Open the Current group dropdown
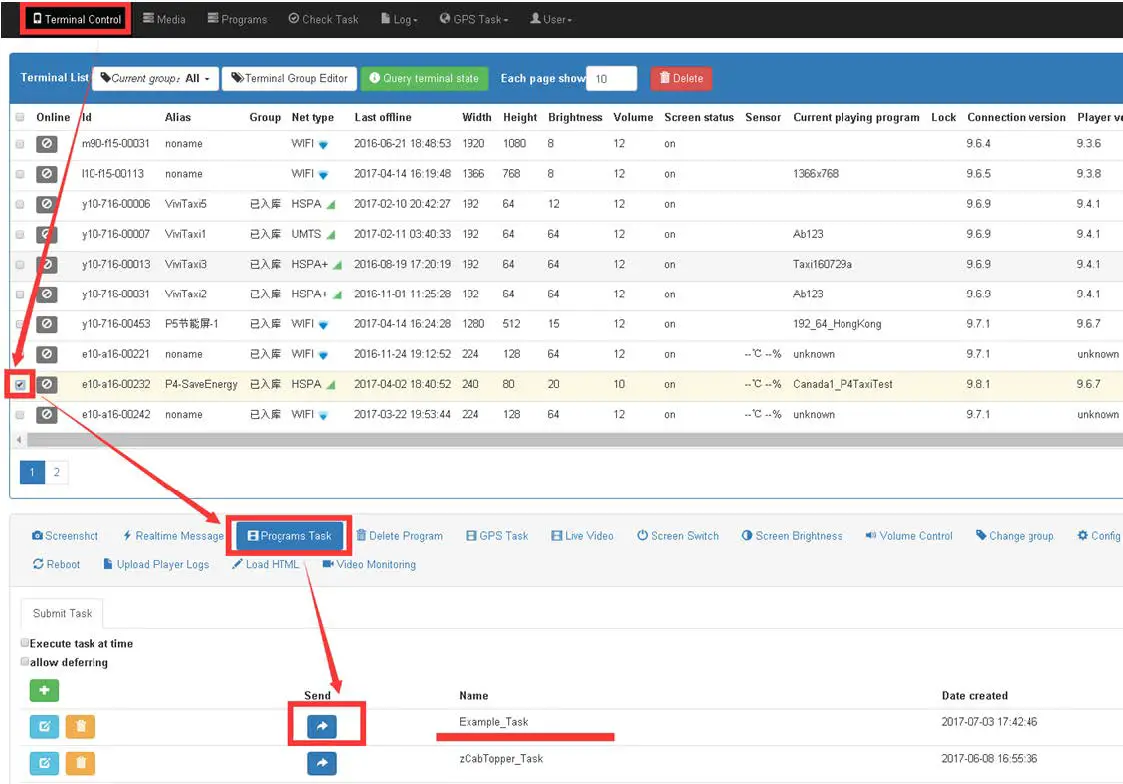1123x784 pixels. click(155, 78)
